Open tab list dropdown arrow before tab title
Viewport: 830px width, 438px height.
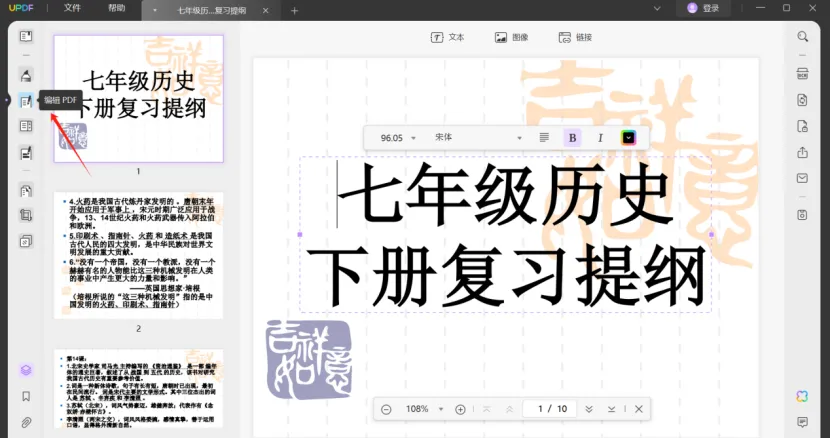point(155,11)
